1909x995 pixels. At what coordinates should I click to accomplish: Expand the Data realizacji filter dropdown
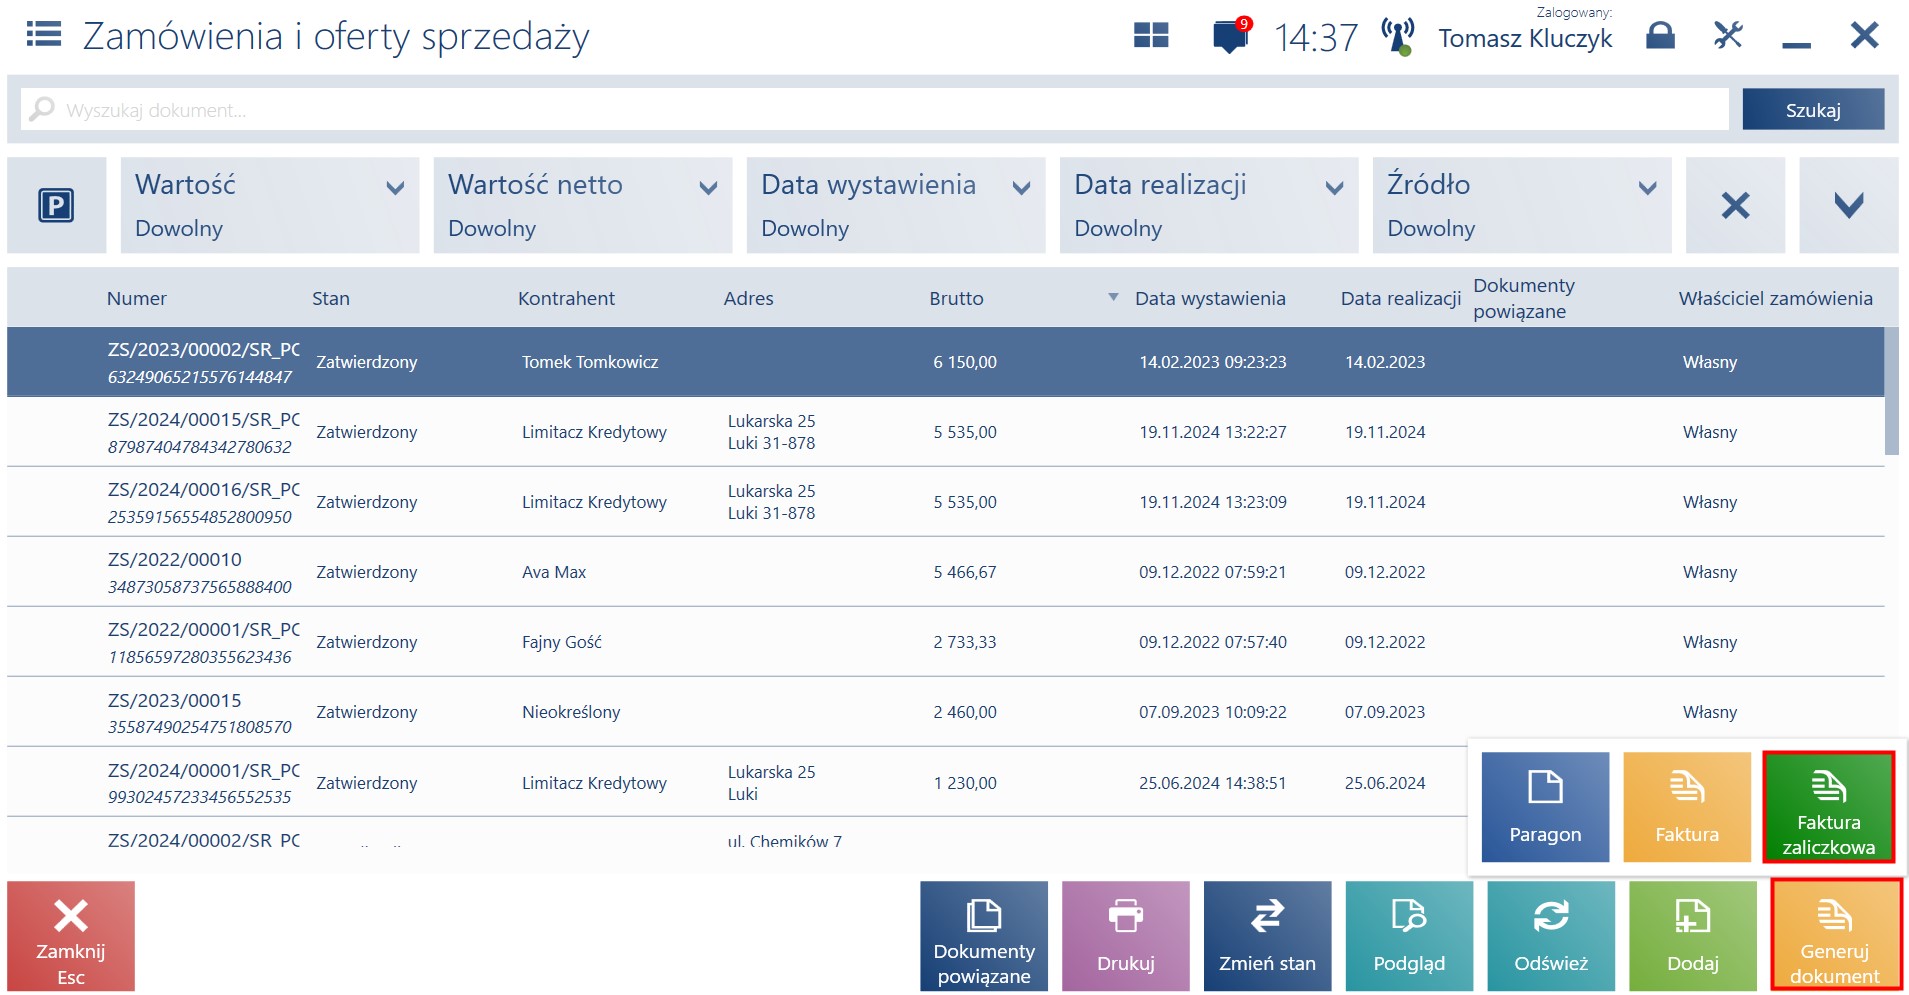click(1209, 206)
